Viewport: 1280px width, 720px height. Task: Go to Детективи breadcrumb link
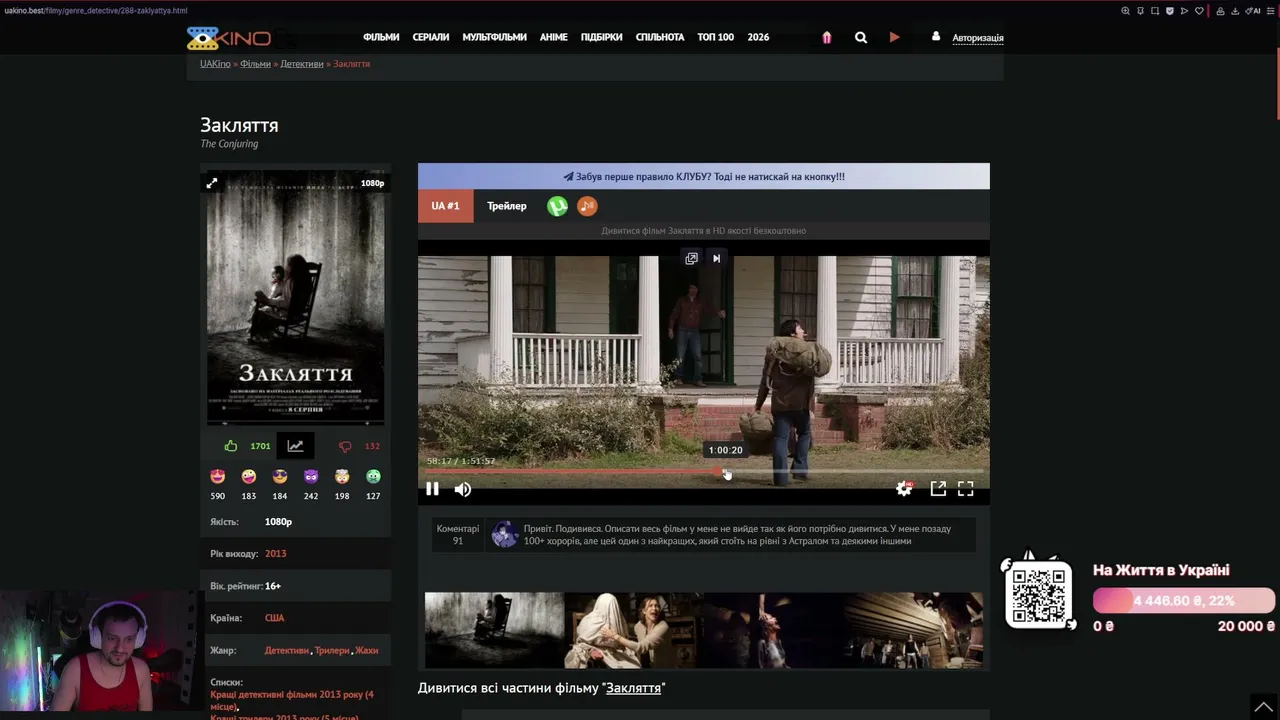[302, 64]
